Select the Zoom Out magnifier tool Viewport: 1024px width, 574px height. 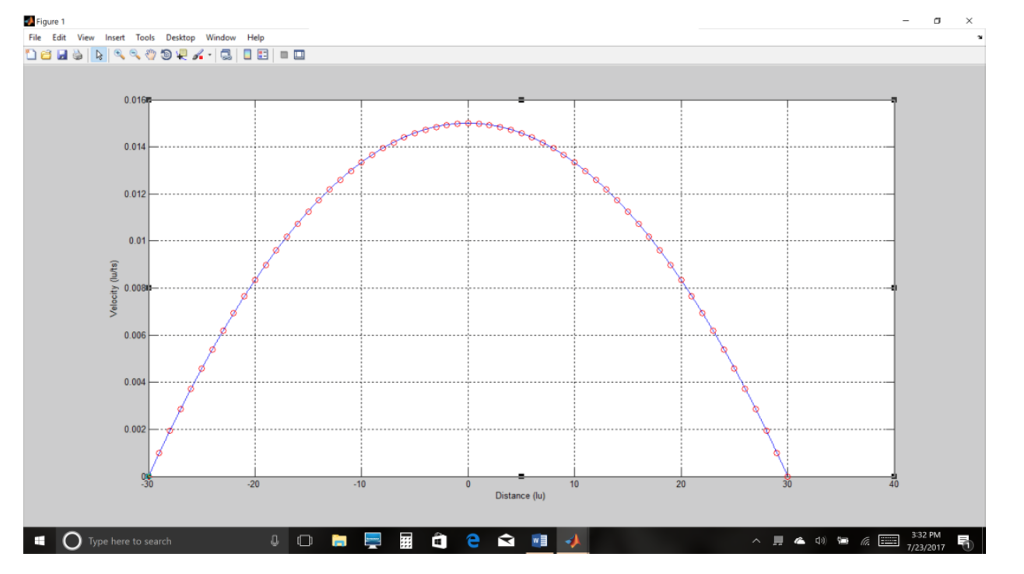point(135,55)
